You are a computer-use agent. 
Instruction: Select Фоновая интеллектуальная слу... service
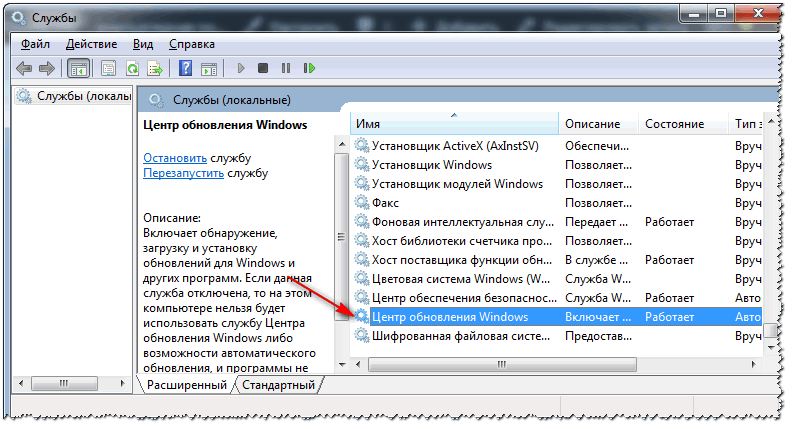click(x=463, y=222)
